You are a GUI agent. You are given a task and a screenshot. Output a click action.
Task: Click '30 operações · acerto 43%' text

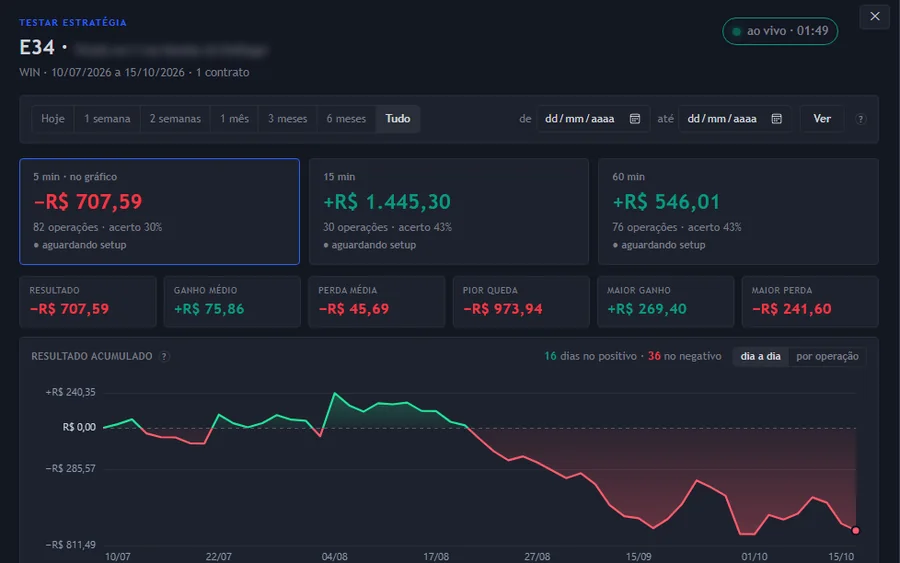[387, 227]
